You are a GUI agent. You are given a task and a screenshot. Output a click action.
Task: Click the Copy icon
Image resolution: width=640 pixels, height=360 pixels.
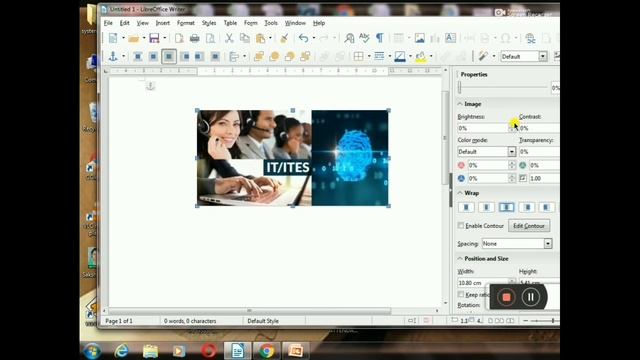point(245,38)
